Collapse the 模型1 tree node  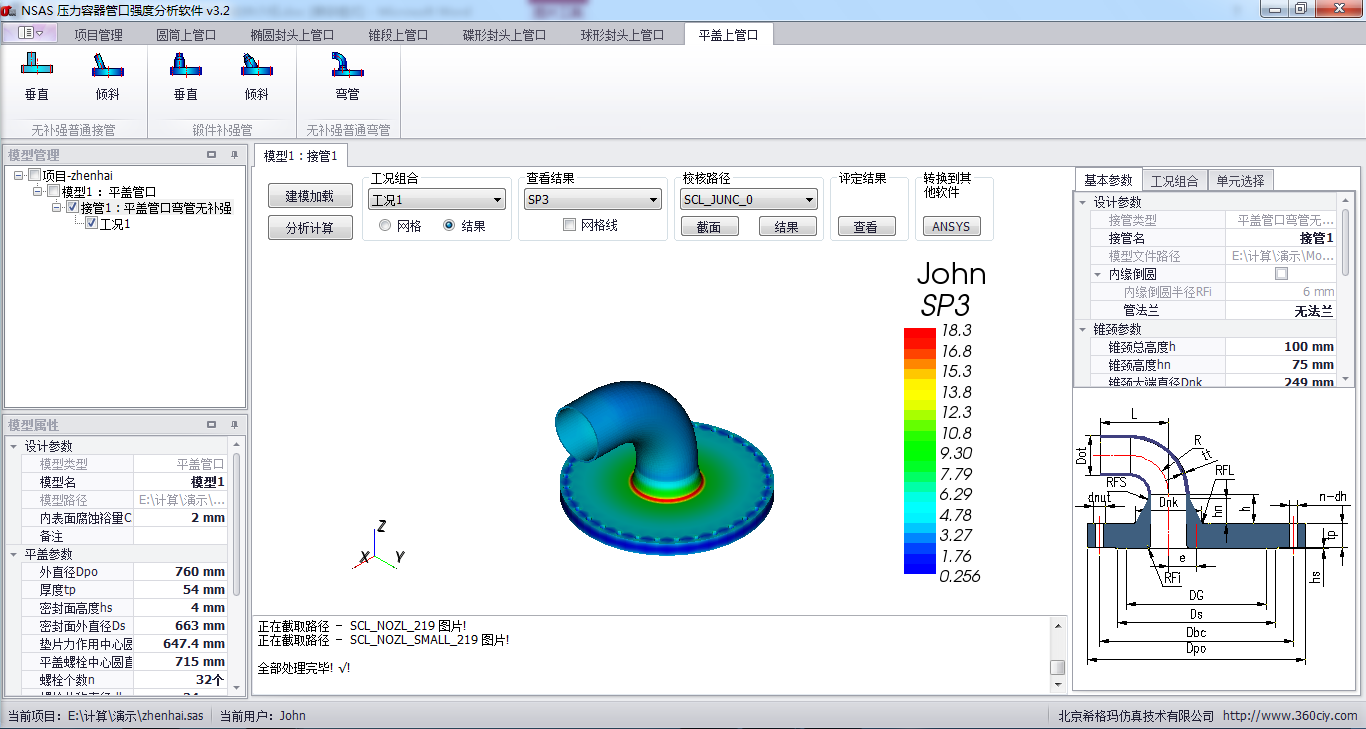pos(39,191)
